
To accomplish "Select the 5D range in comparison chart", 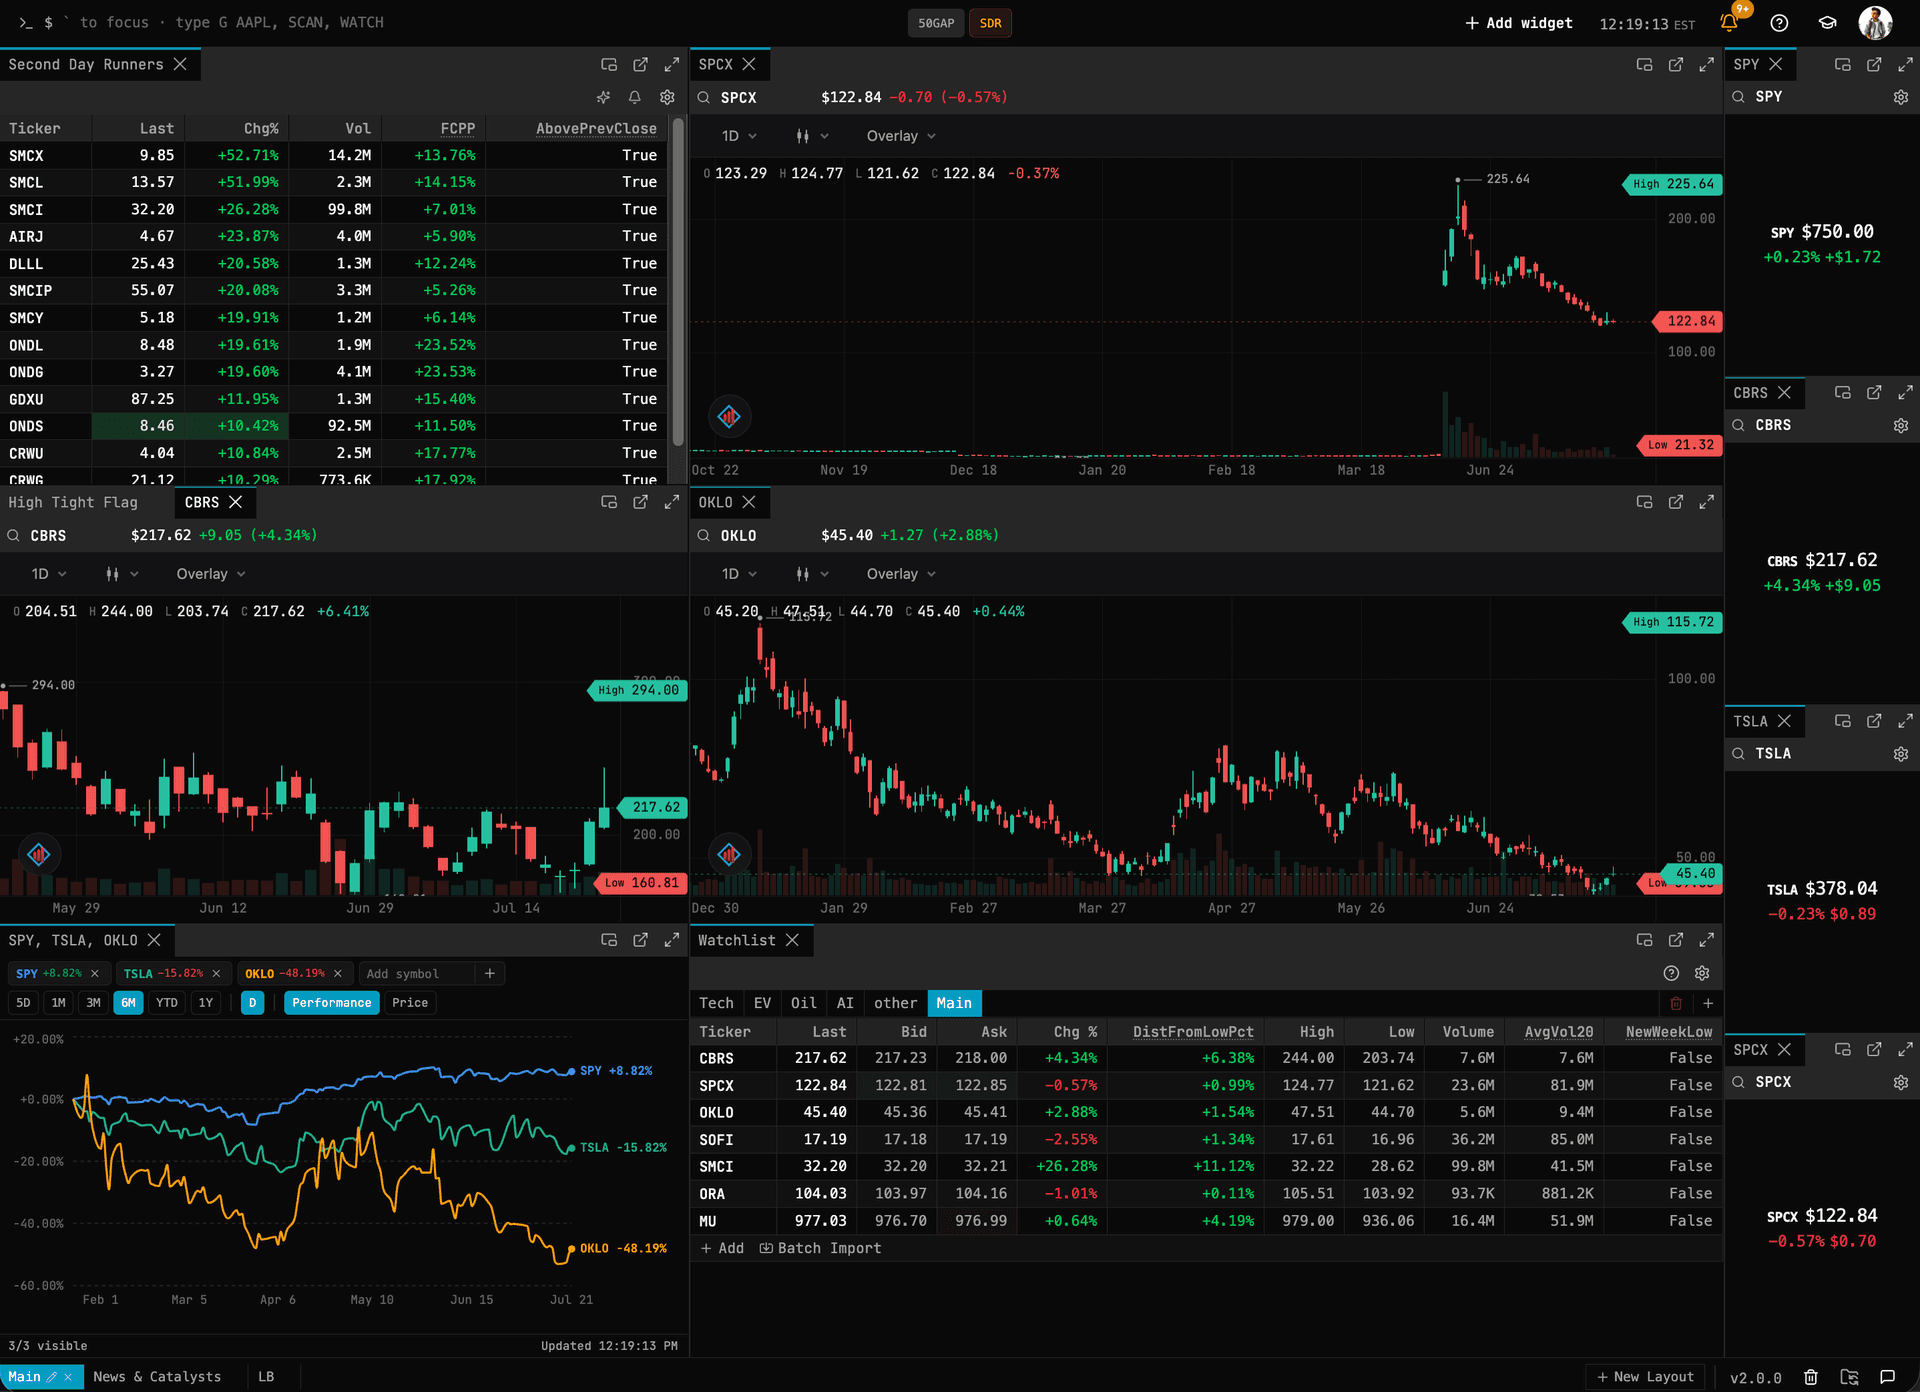I will pos(24,1003).
